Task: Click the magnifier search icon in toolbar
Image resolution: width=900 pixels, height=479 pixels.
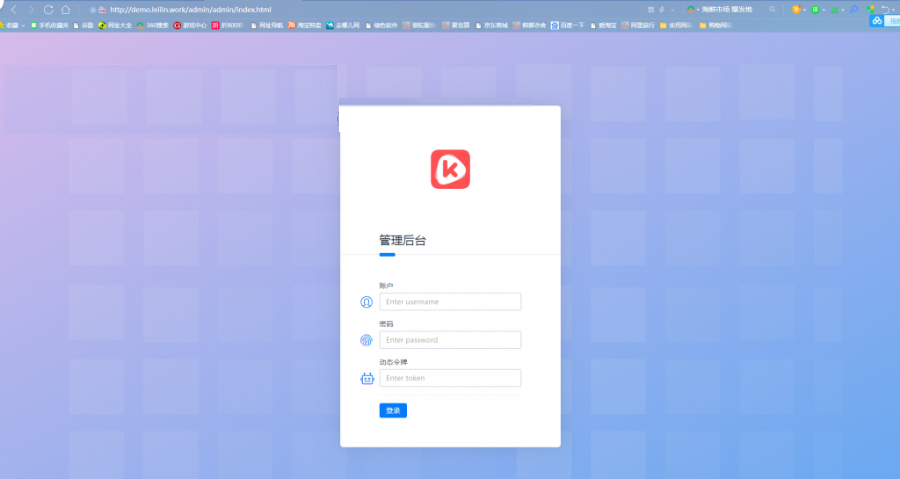Action: click(773, 10)
